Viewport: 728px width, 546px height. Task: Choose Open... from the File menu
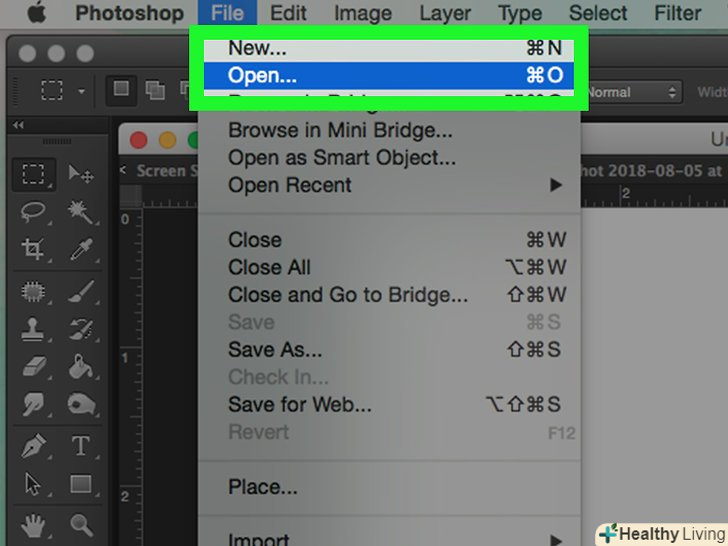coord(262,75)
